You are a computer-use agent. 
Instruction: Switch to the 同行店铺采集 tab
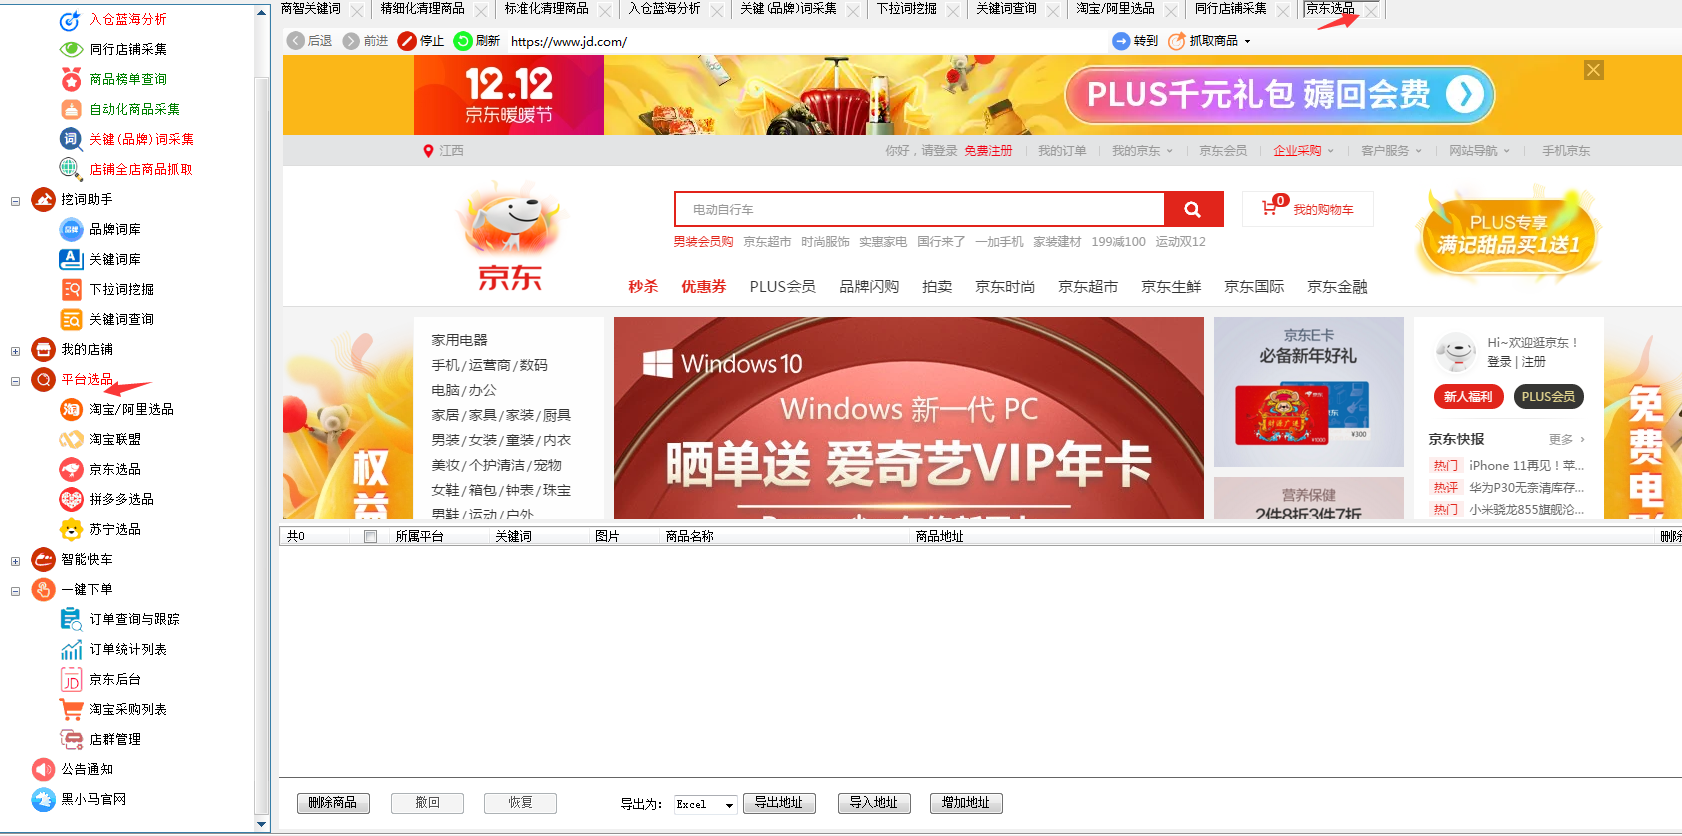coord(1230,8)
